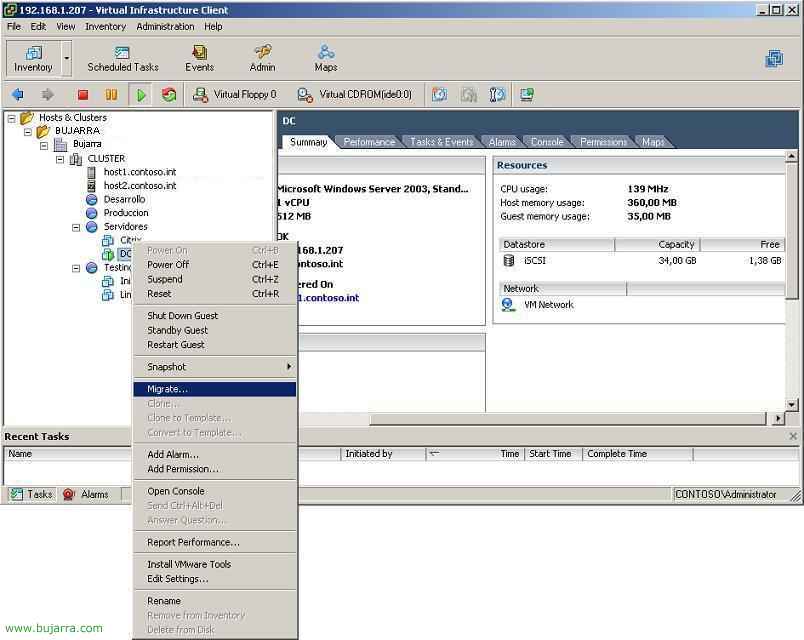Switch to the Summary tab
This screenshot has width=804, height=640.
pos(308,142)
